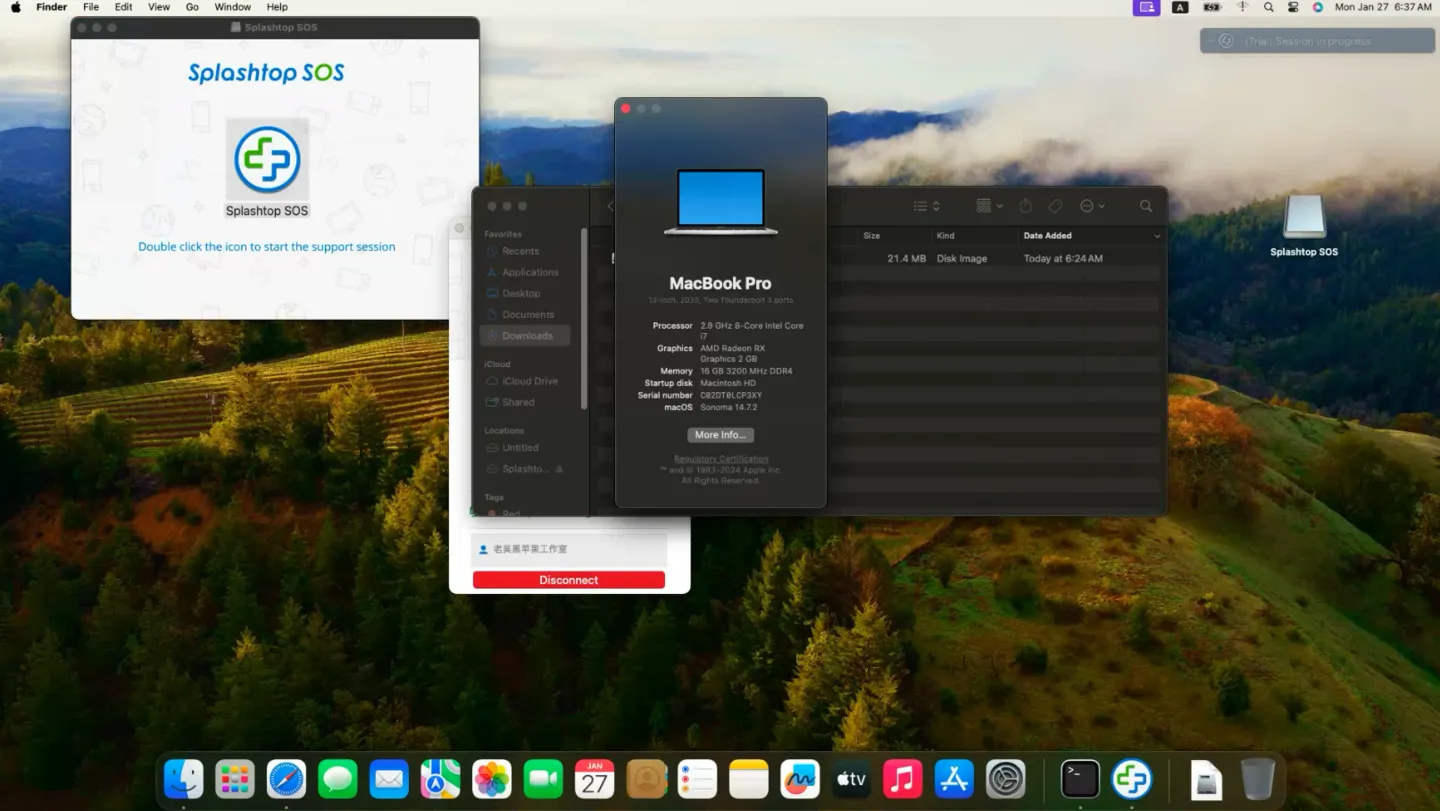Open Terminal from the Dock

[1080, 779]
